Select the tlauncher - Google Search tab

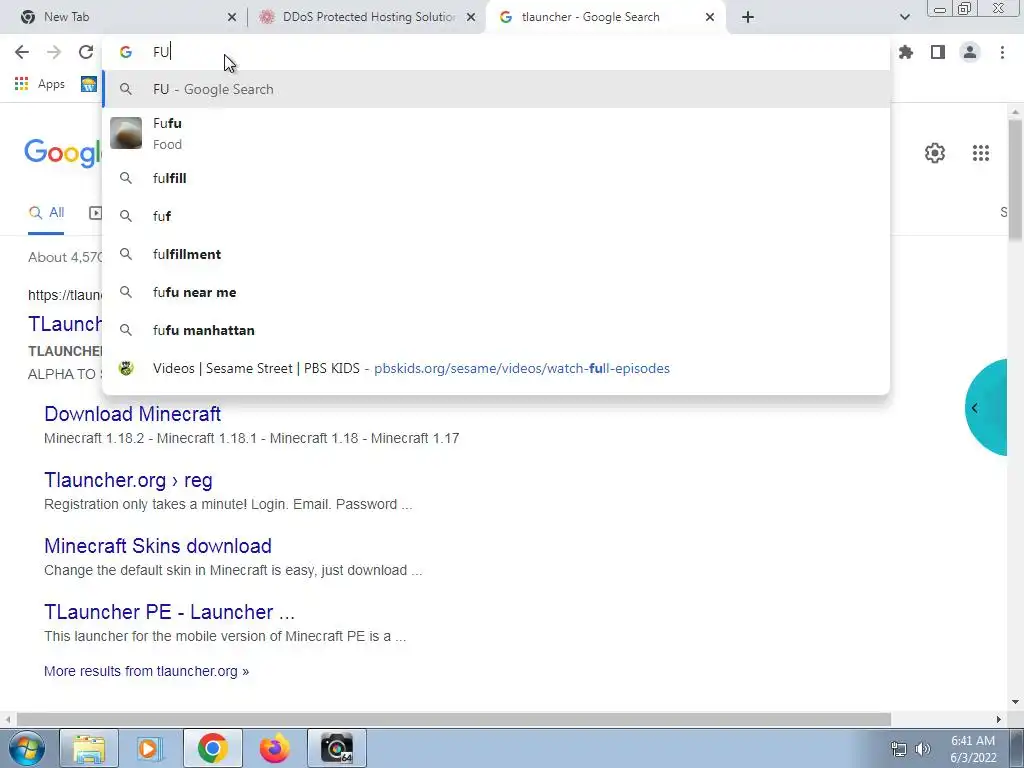click(x=606, y=17)
